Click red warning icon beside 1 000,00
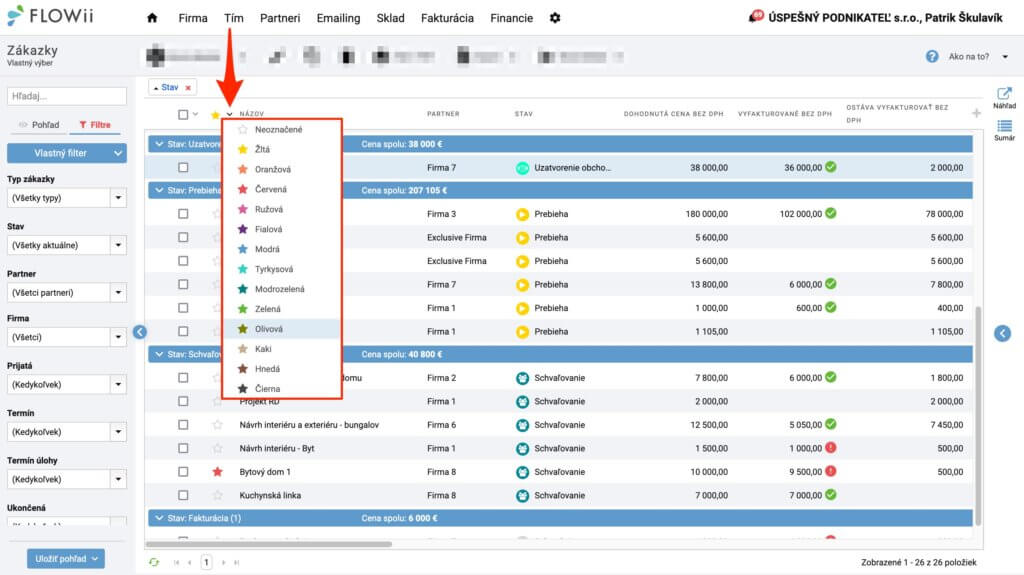 click(831, 448)
